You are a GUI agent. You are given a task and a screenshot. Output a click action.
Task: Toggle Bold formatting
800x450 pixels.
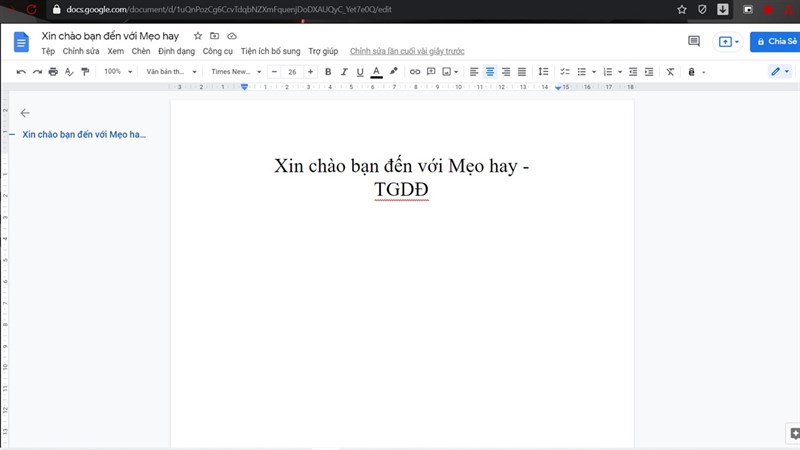[x=328, y=72]
